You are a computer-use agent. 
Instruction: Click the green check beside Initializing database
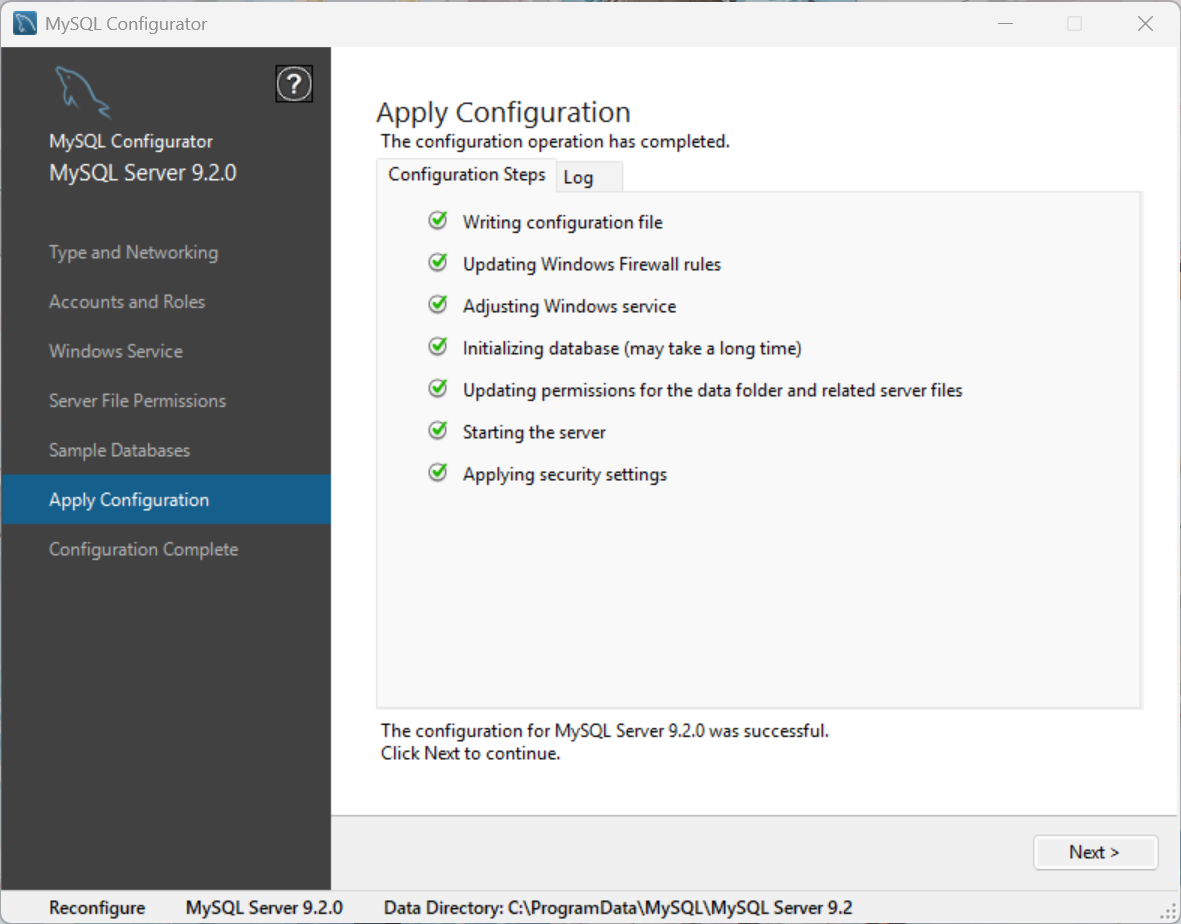[438, 347]
